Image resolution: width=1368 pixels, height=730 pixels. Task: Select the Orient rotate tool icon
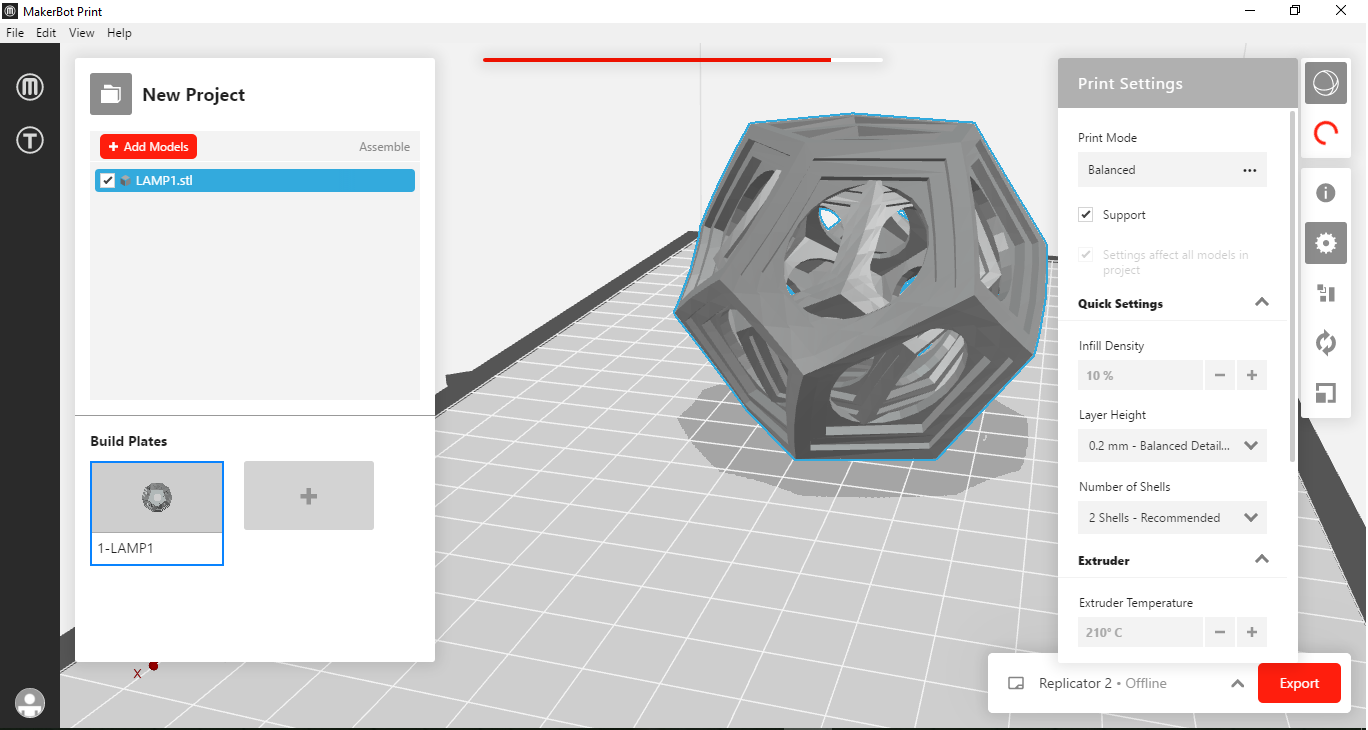coord(1326,343)
